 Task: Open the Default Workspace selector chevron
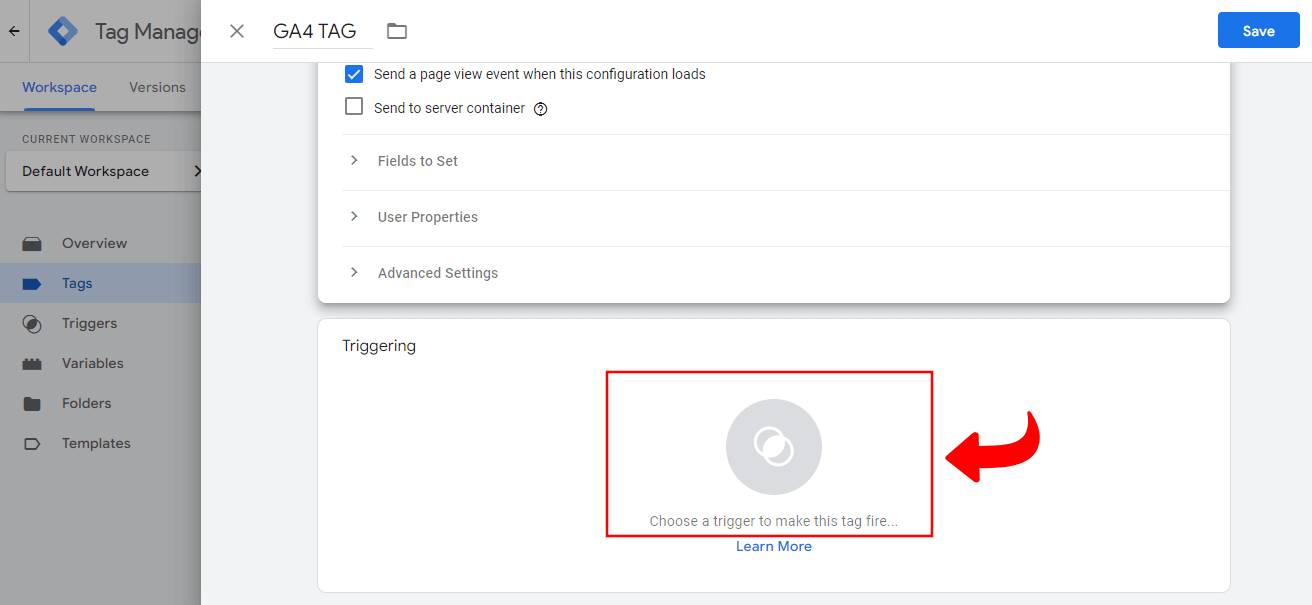197,170
